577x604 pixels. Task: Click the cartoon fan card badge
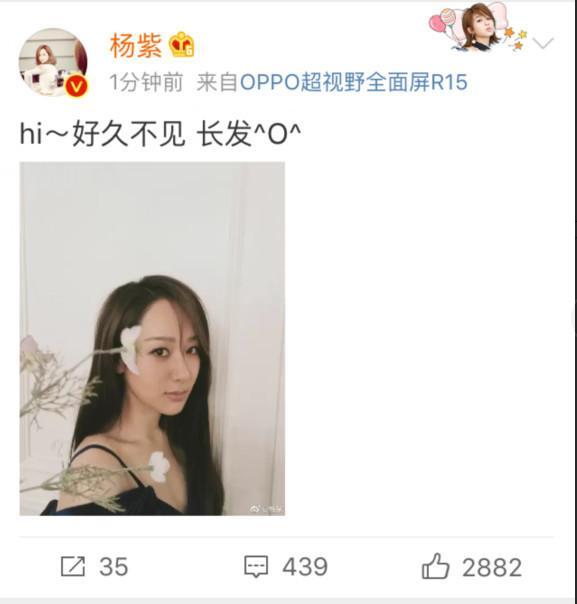[478, 27]
